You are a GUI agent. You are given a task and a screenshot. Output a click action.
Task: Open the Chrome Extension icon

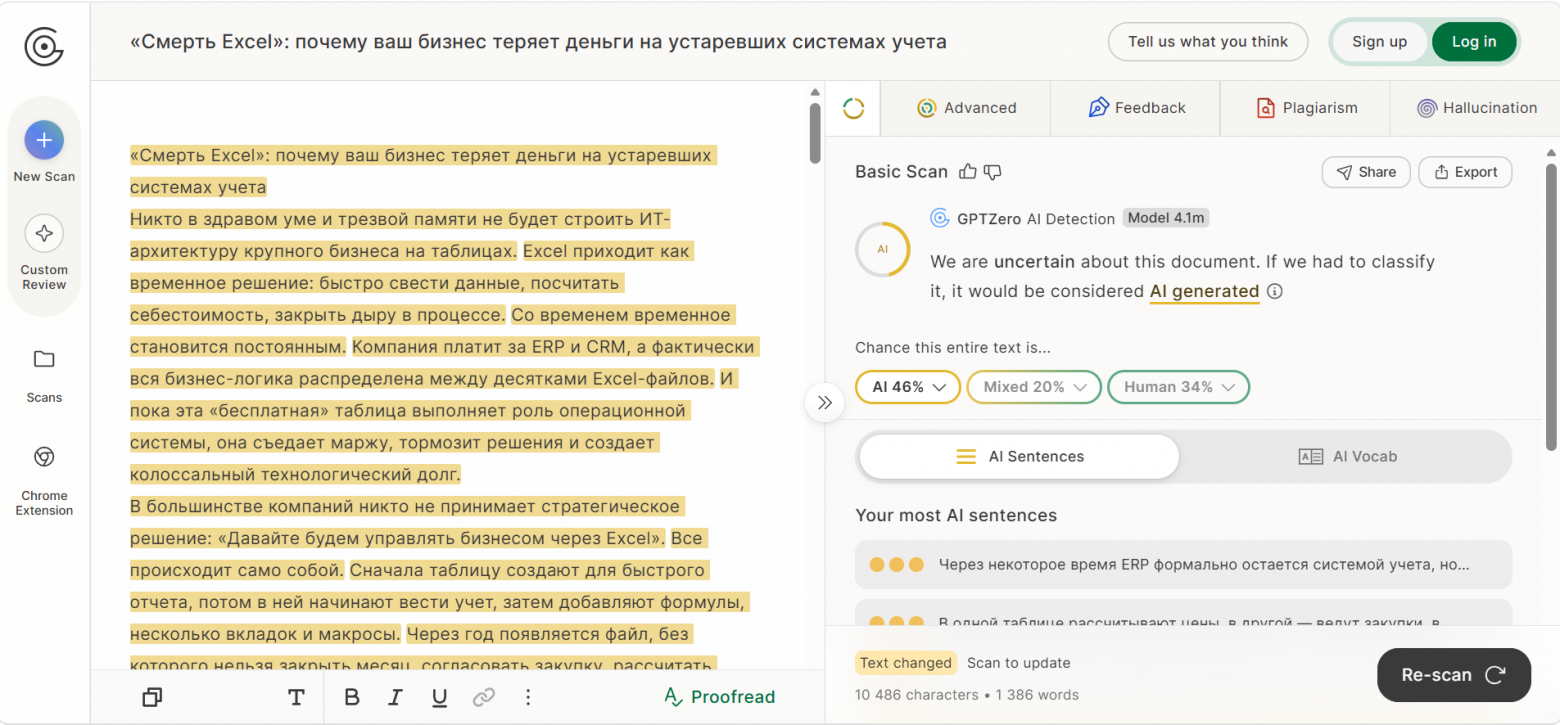tap(44, 457)
